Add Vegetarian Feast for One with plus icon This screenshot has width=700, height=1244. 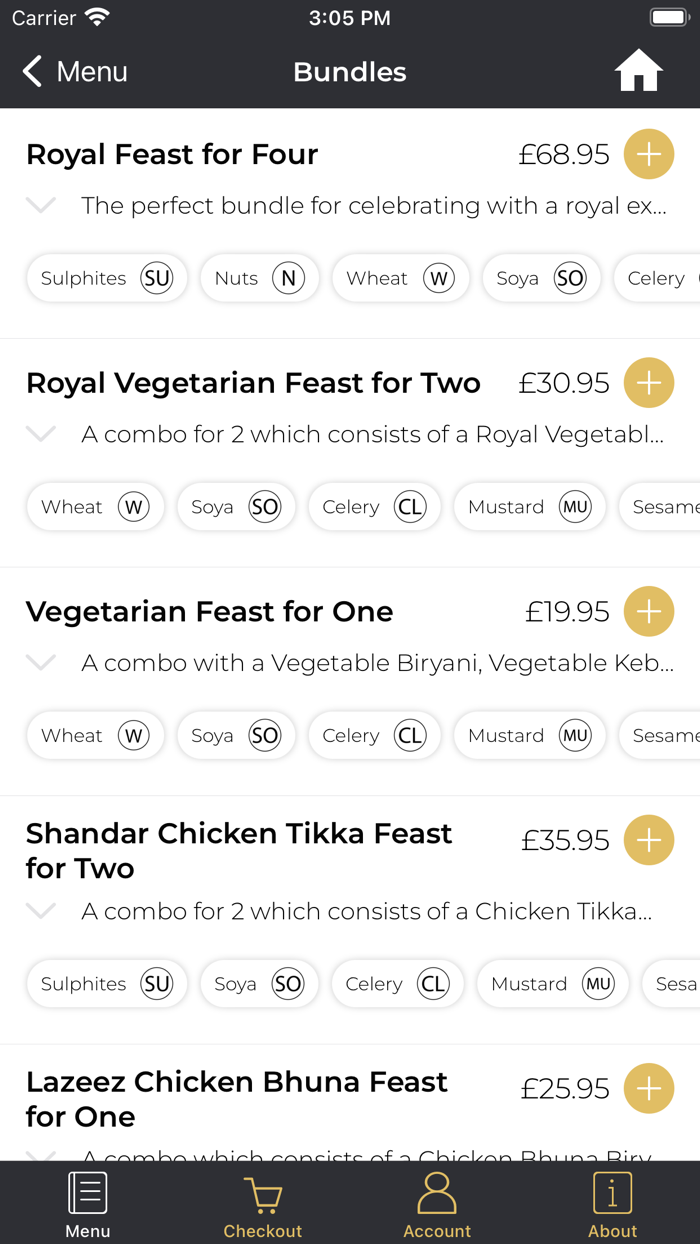click(x=648, y=611)
